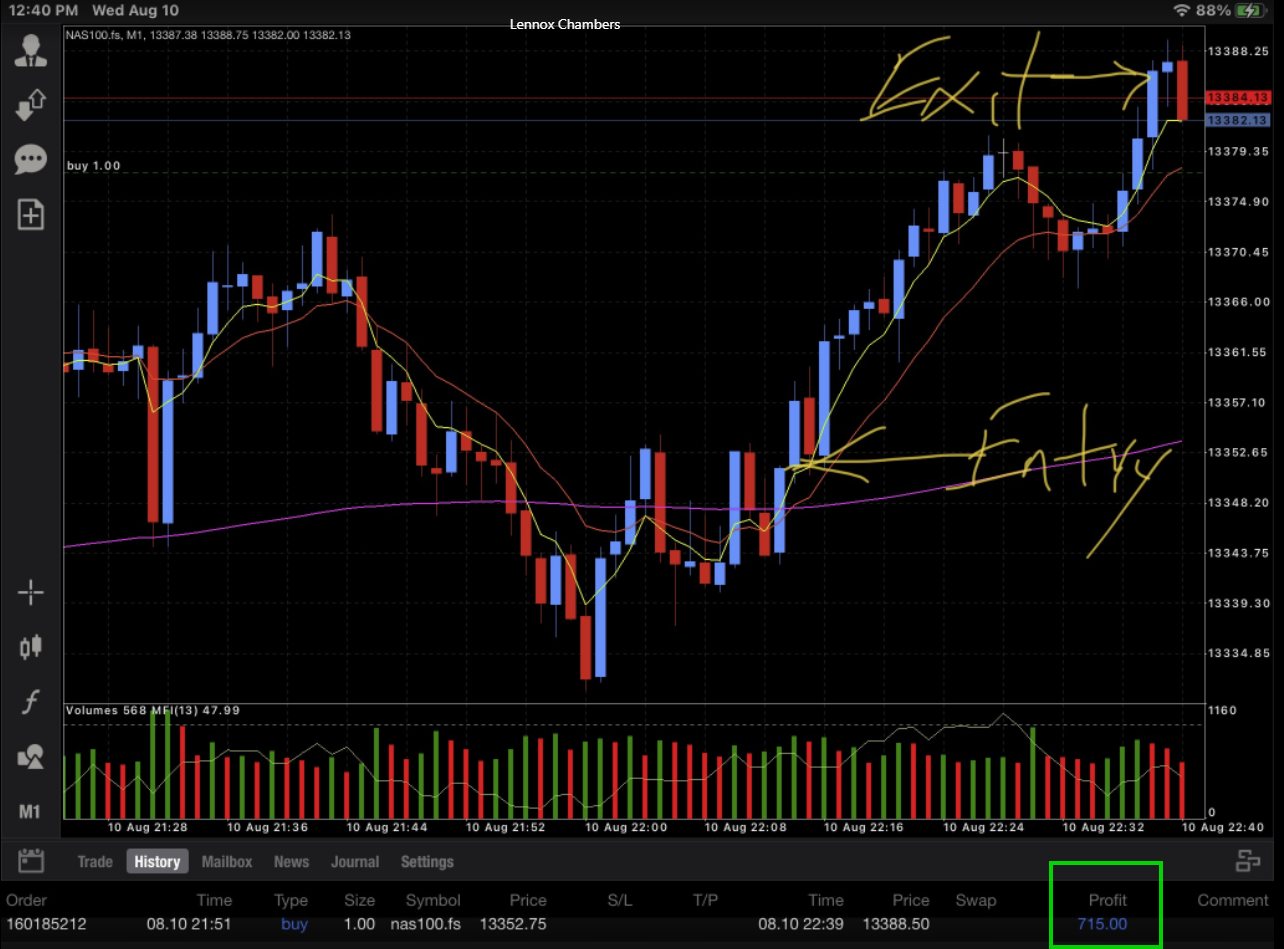Viewport: 1284px width, 949px height.
Task: Click the close time 08.10 22:39
Action: pyautogui.click(x=801, y=924)
